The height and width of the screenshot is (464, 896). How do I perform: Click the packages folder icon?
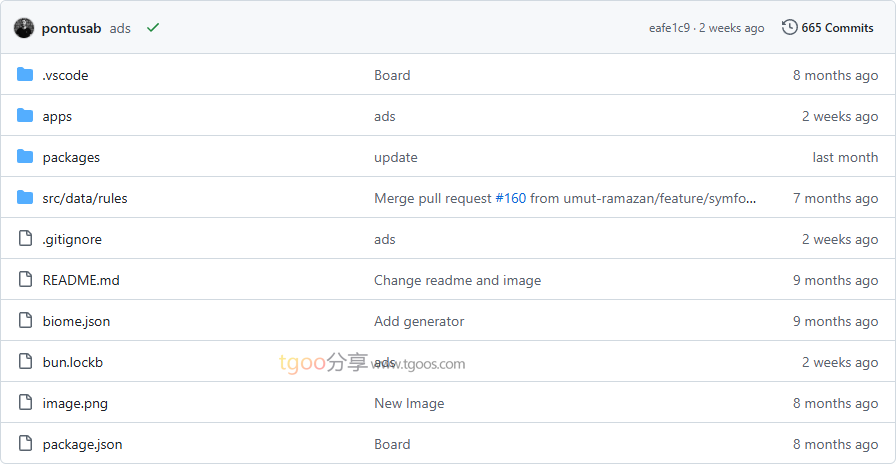coord(25,157)
